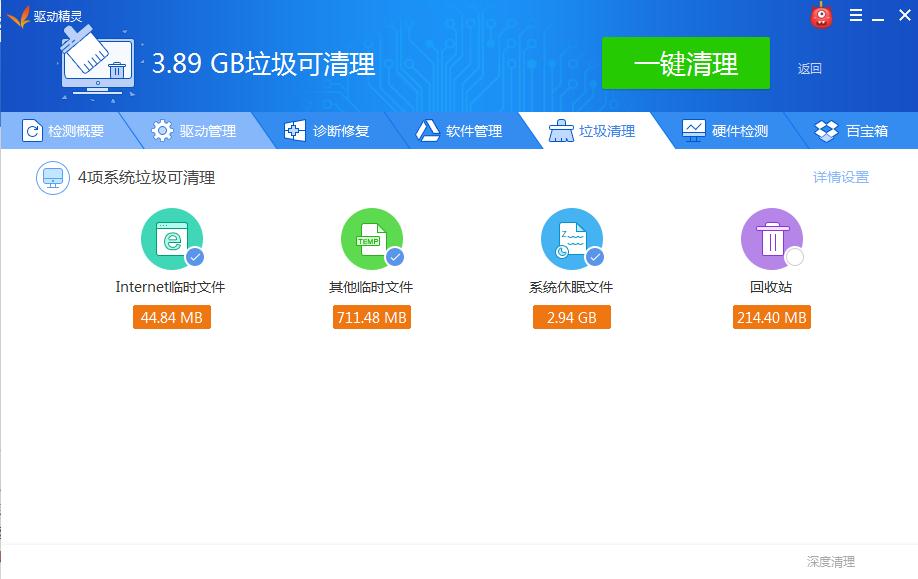Uncheck the 其他临时文件 checkmark
Screen dimensions: 918x579
pyautogui.click(x=395, y=256)
